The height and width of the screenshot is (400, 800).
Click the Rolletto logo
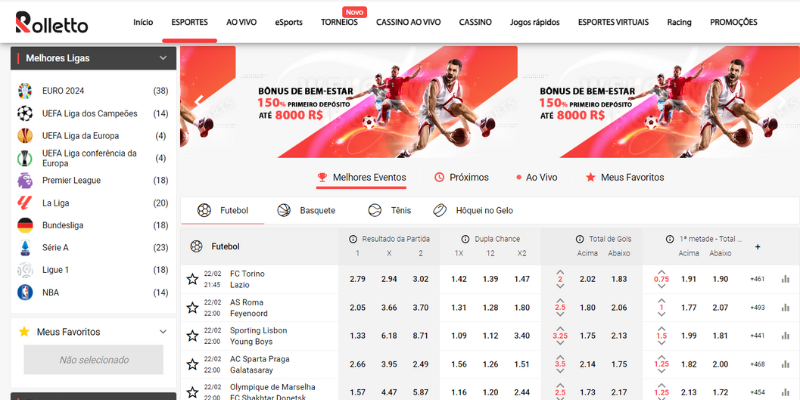coord(52,21)
